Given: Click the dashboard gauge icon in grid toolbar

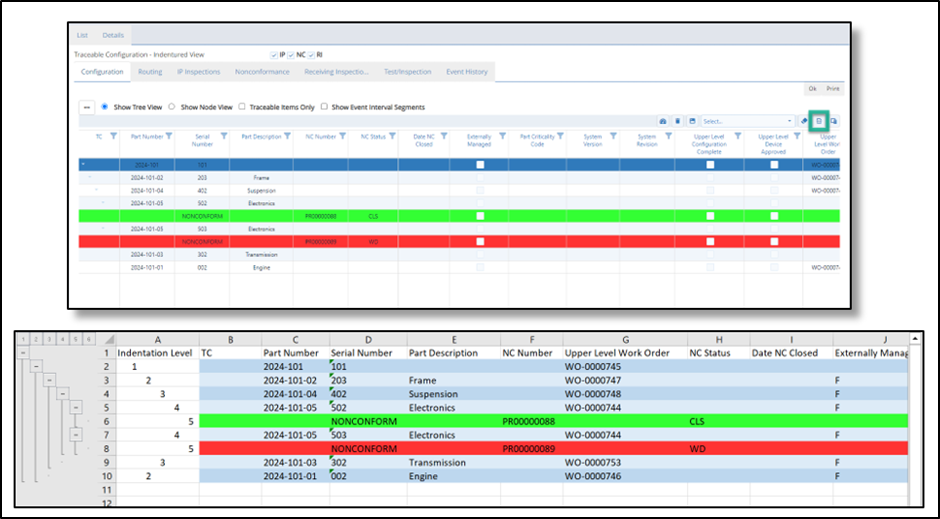Looking at the screenshot, I should tap(662, 120).
